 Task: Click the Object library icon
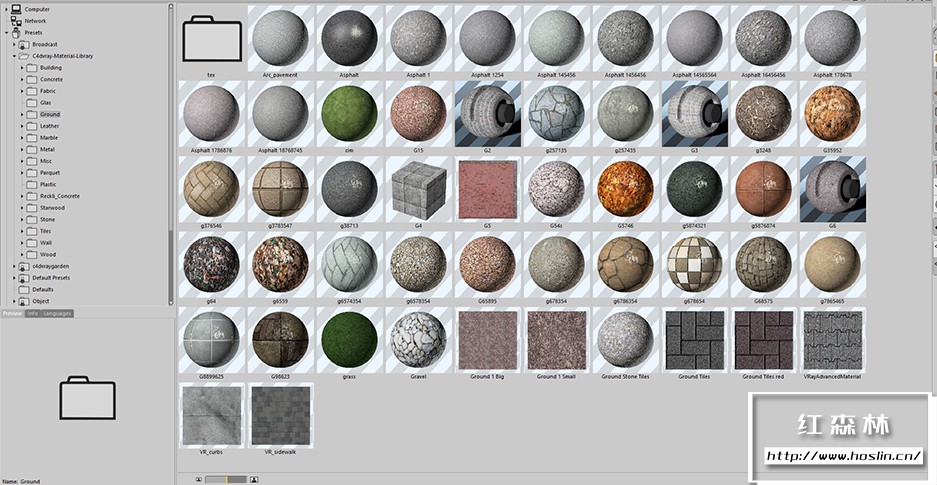(24, 301)
